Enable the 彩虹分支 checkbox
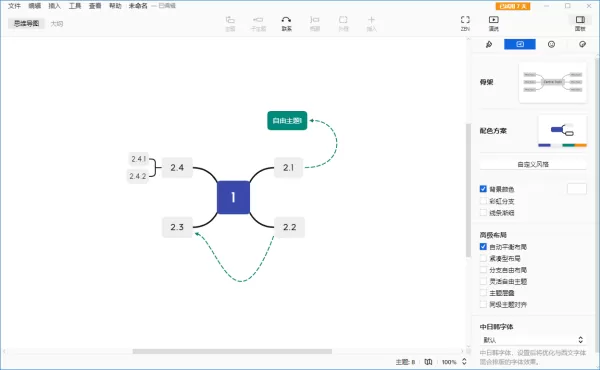Screen dimensions: 600x370 [483, 201]
